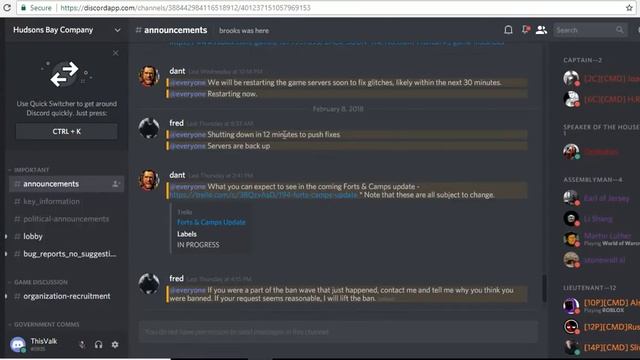Open the Forts & Camps Update embed title
This screenshot has width=640, height=360.
click(211, 222)
